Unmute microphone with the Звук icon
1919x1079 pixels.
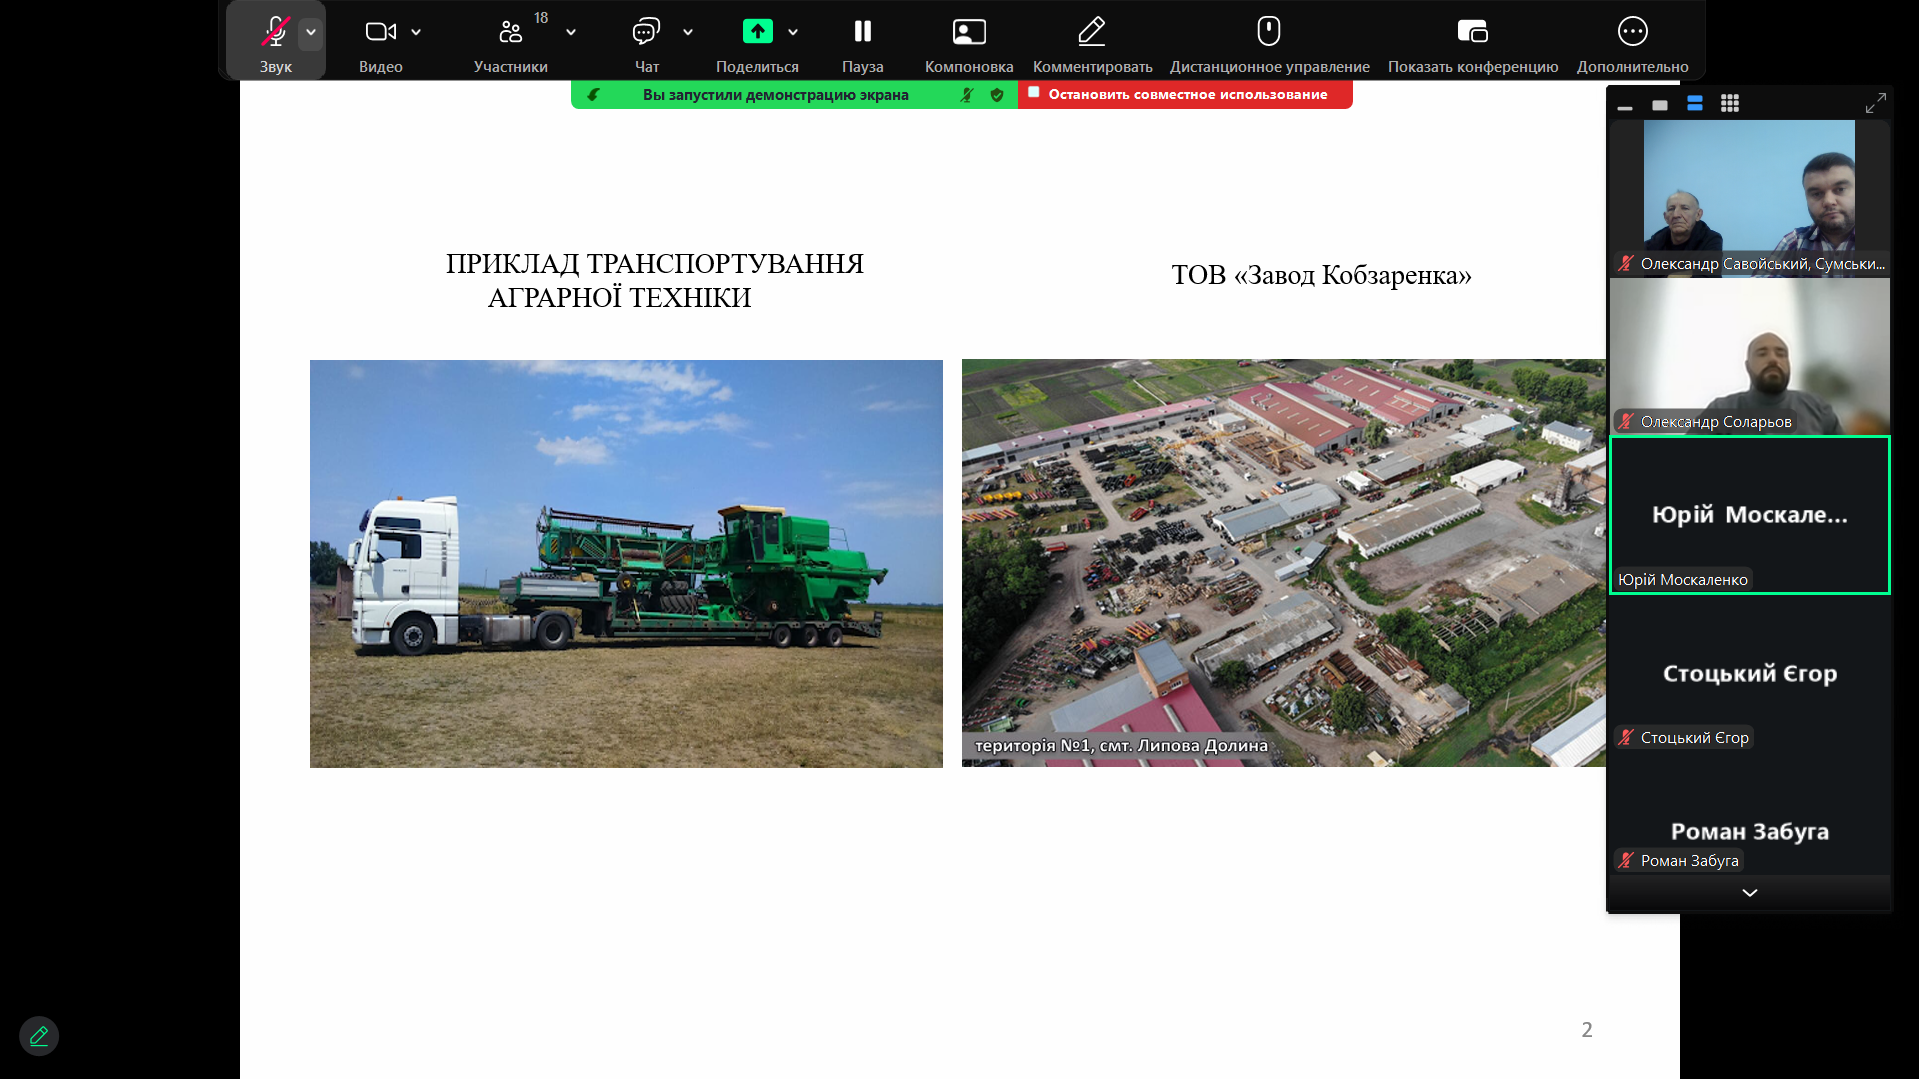coord(274,33)
